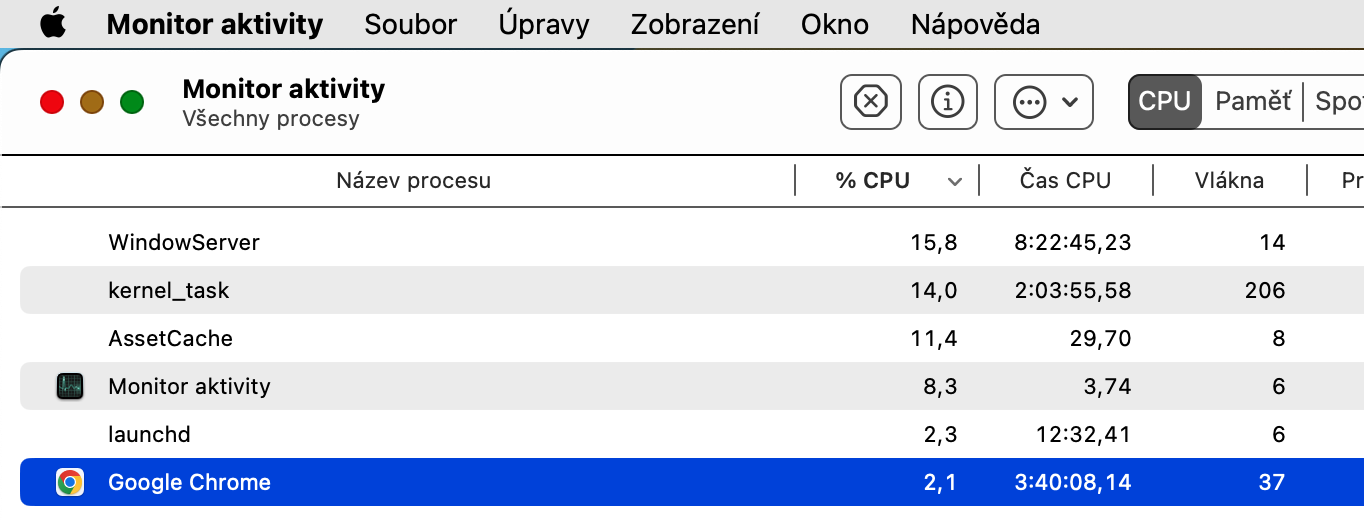The width and height of the screenshot is (1364, 520).
Task: Sort by the Čas CPU column header
Action: [x=1065, y=181]
